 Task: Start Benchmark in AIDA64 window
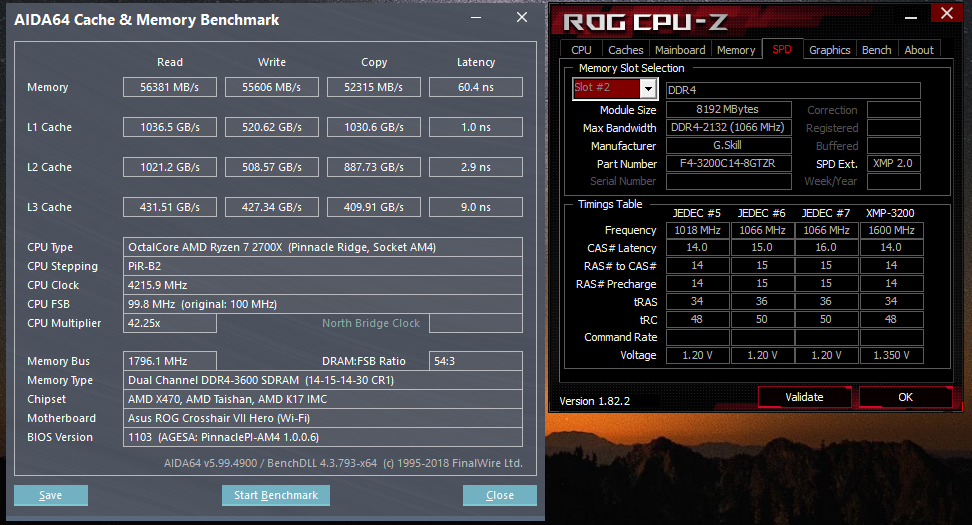[x=276, y=495]
